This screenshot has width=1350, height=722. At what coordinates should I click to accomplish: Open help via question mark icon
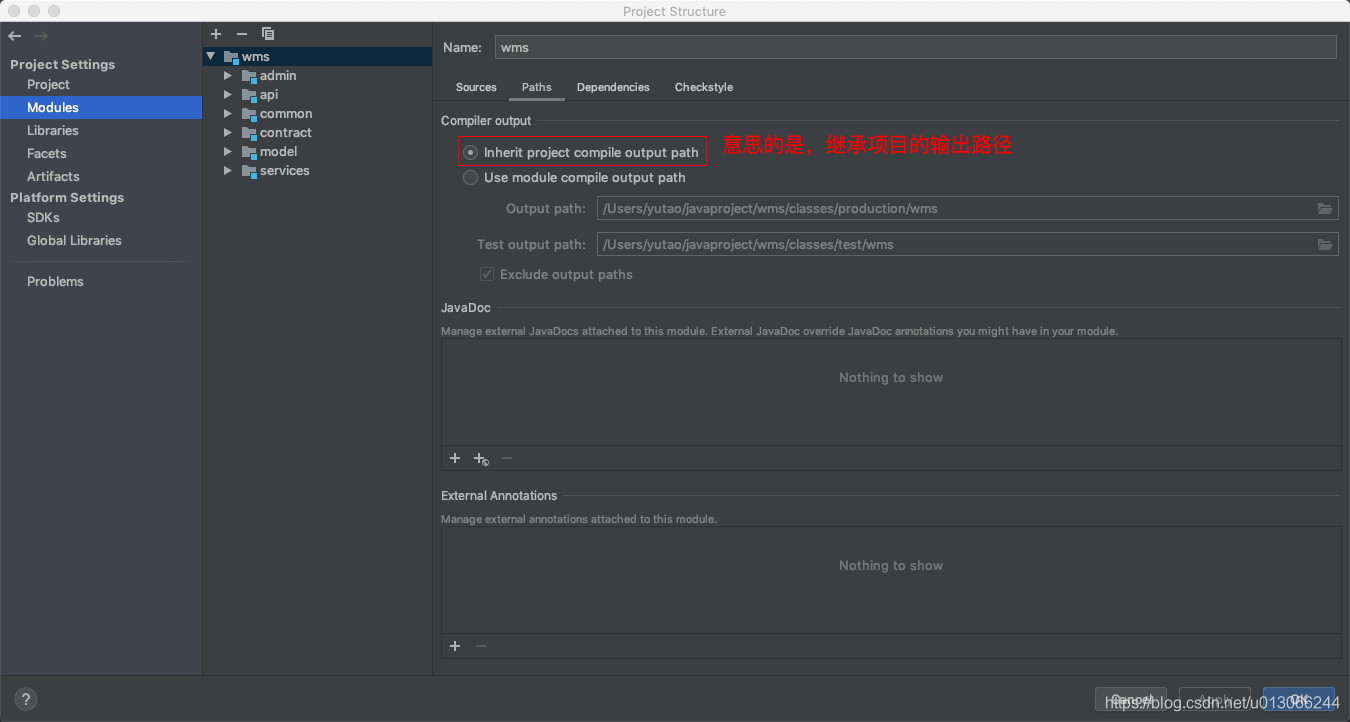point(25,698)
